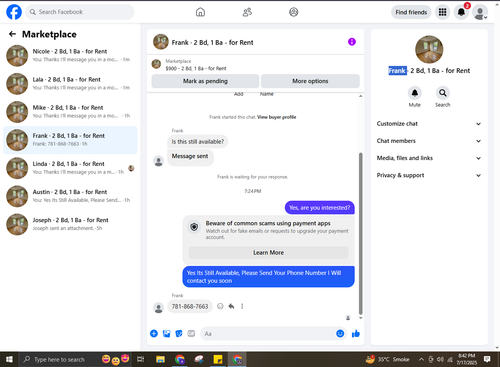Open View buyer profile link

tap(276, 117)
